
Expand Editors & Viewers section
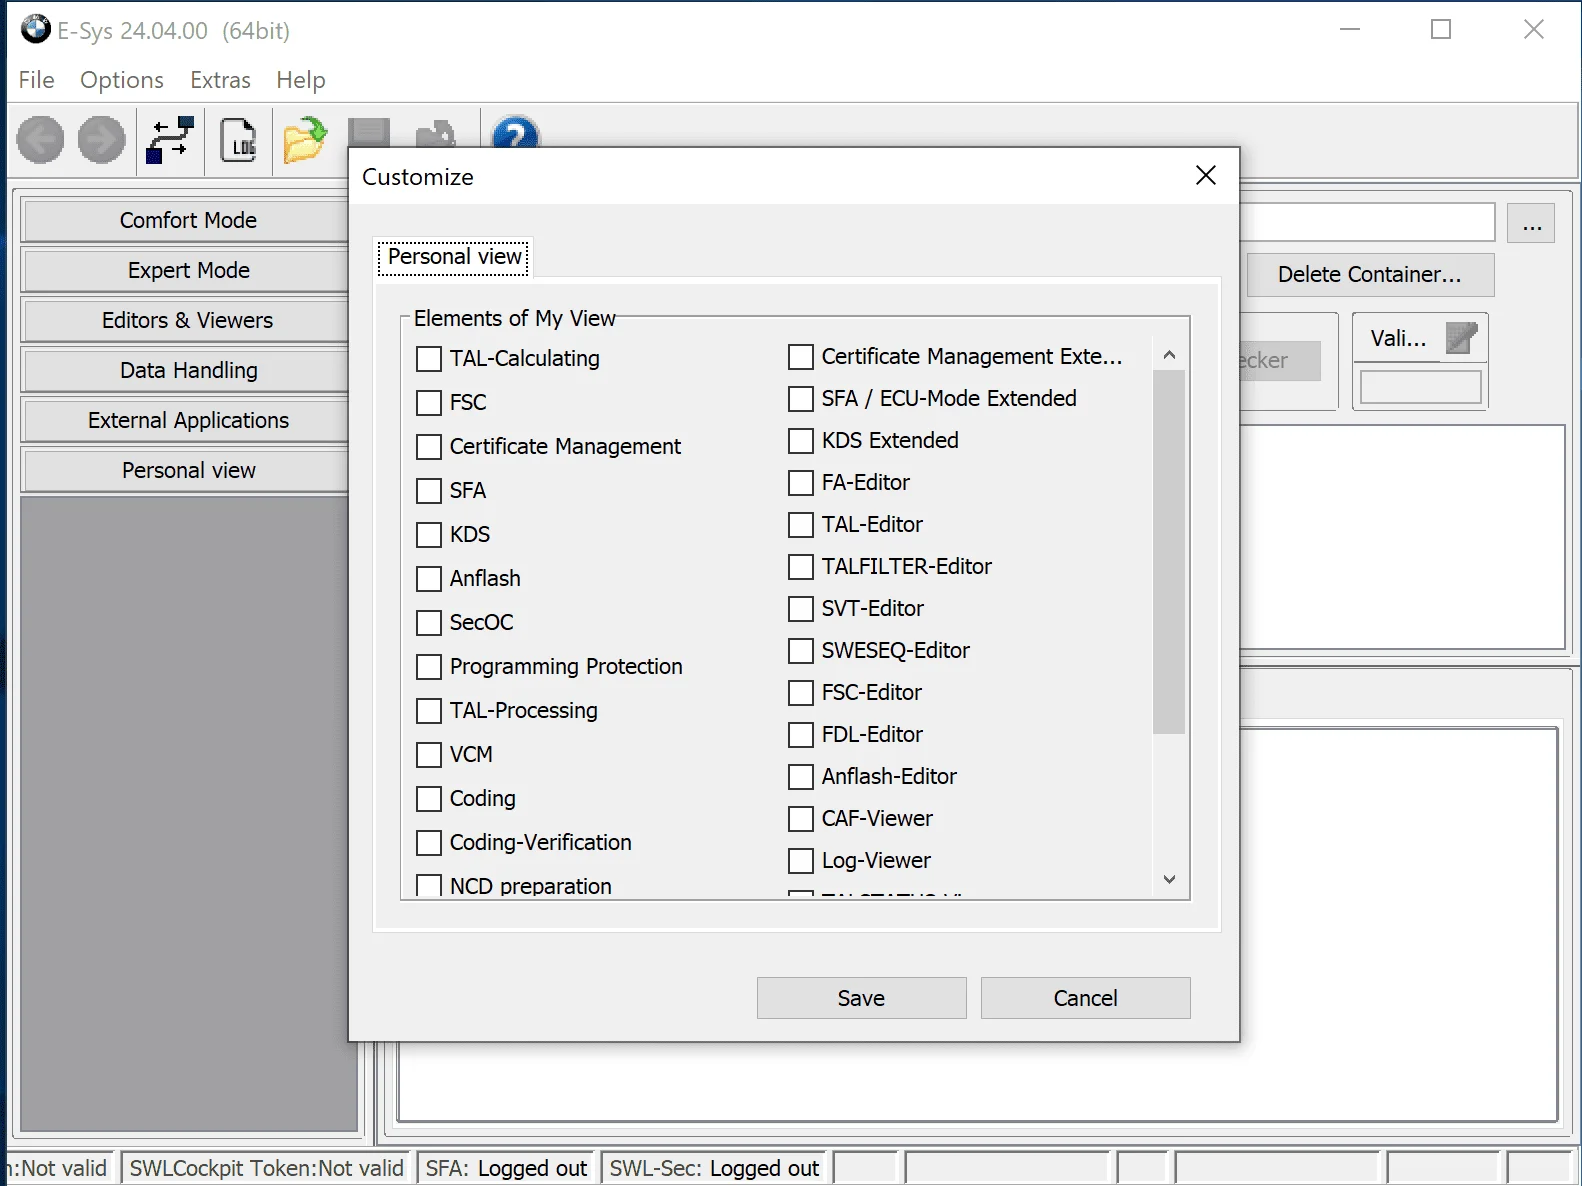point(188,320)
